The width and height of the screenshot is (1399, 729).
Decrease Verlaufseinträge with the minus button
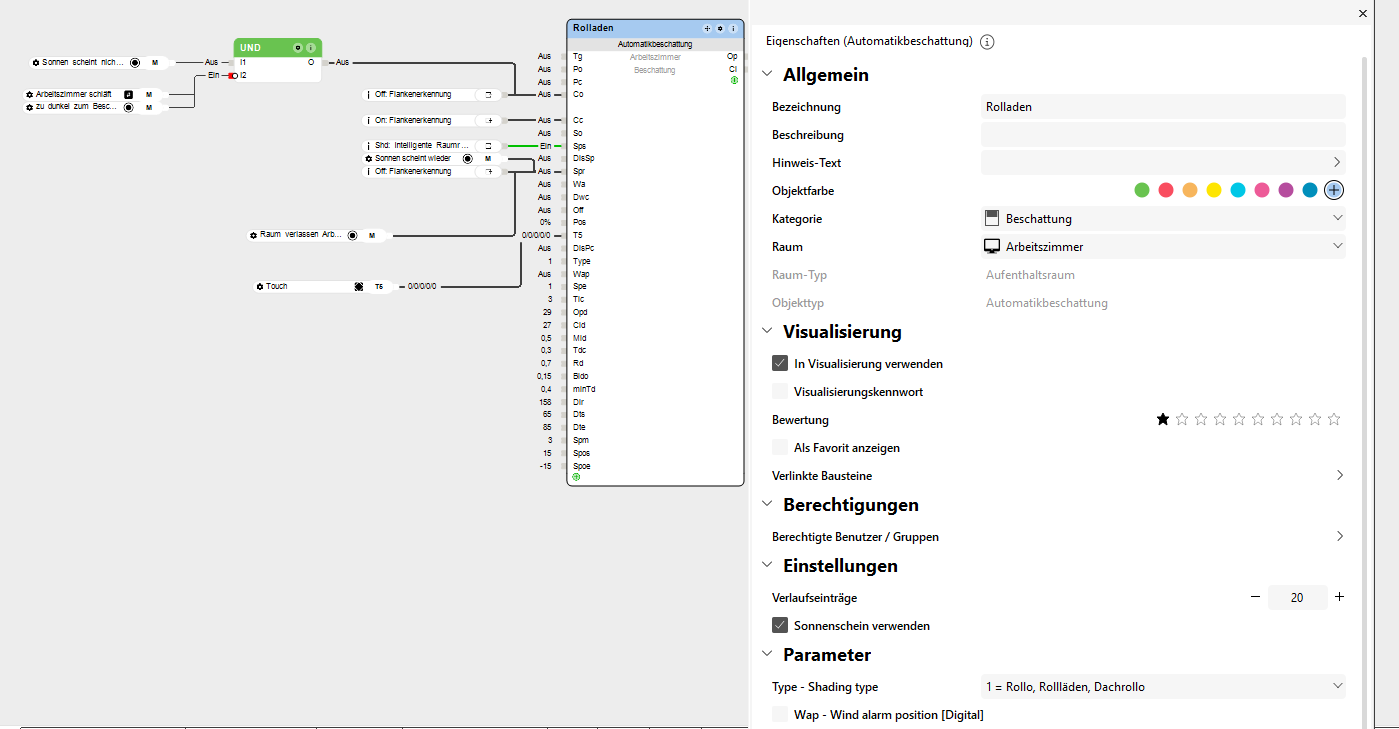pos(1256,597)
